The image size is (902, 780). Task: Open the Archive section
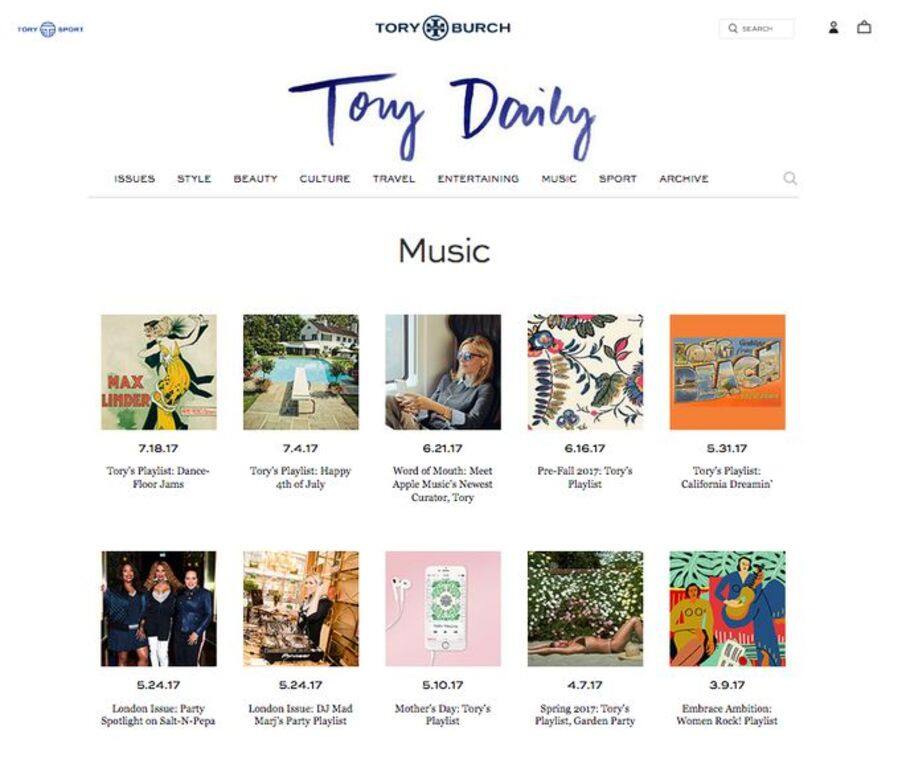(x=684, y=179)
